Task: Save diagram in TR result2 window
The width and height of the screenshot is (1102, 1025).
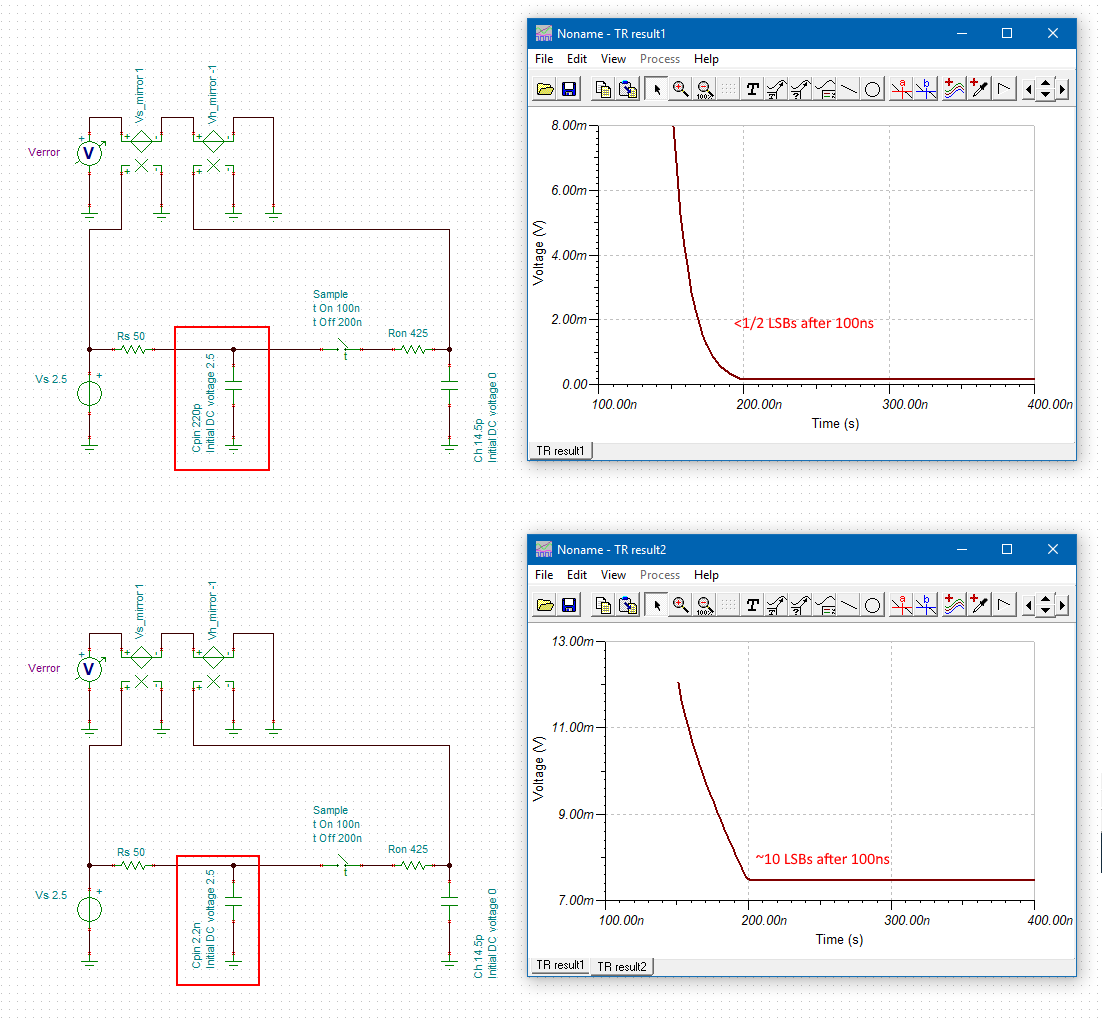Action: pos(569,605)
